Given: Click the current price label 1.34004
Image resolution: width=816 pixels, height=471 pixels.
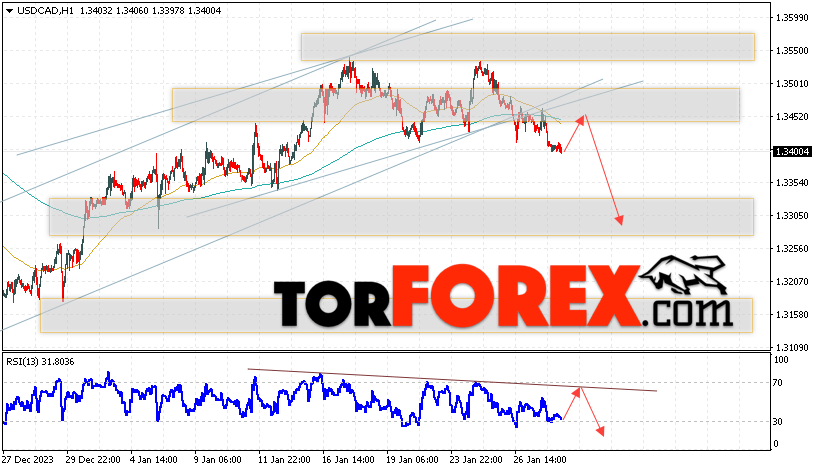Looking at the screenshot, I should [x=792, y=151].
